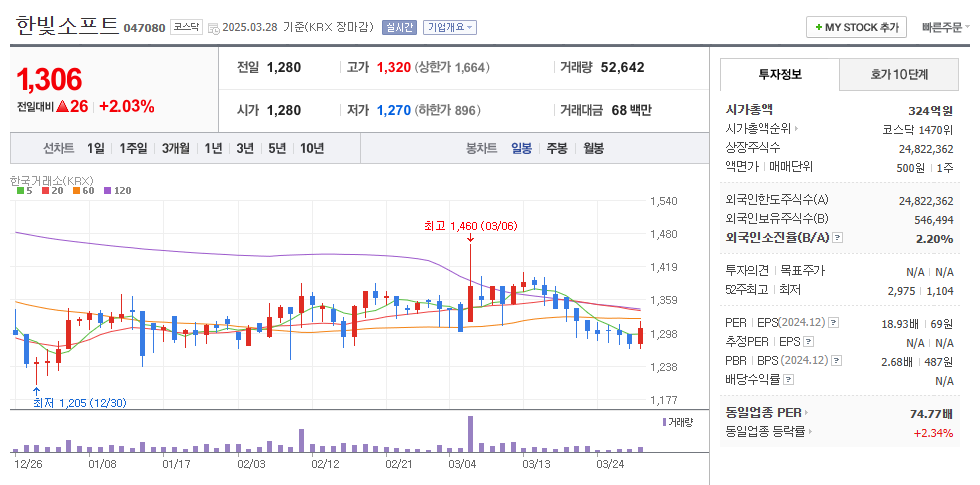
Task: Open the foreign ownership ratio help icon
Action: click(x=838, y=238)
